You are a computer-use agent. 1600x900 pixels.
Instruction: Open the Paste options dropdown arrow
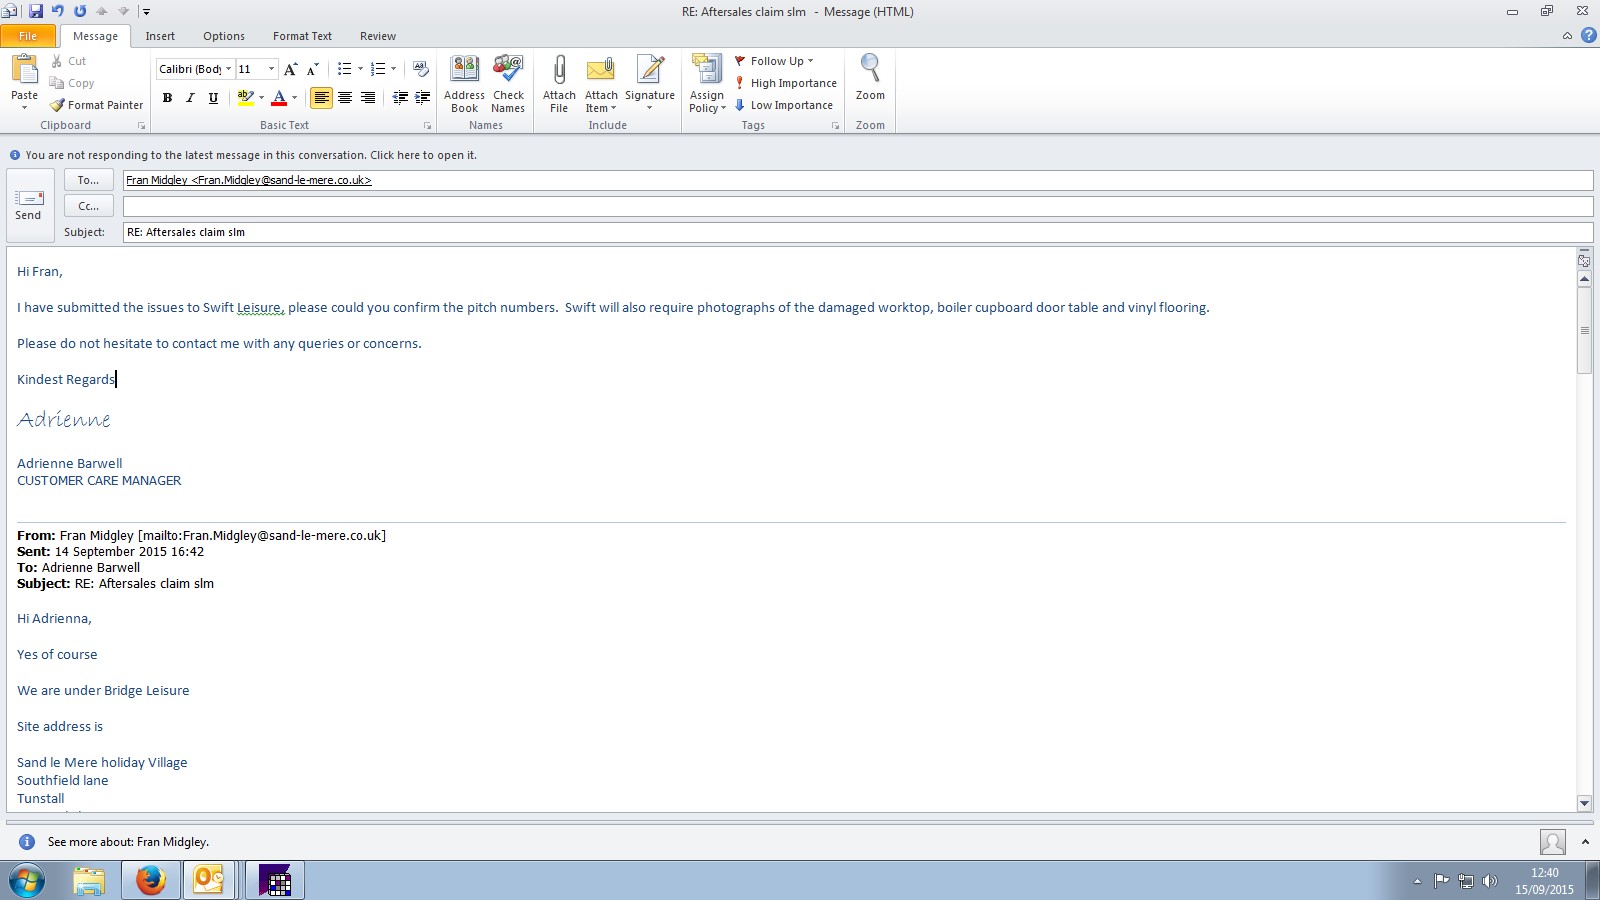point(24,106)
